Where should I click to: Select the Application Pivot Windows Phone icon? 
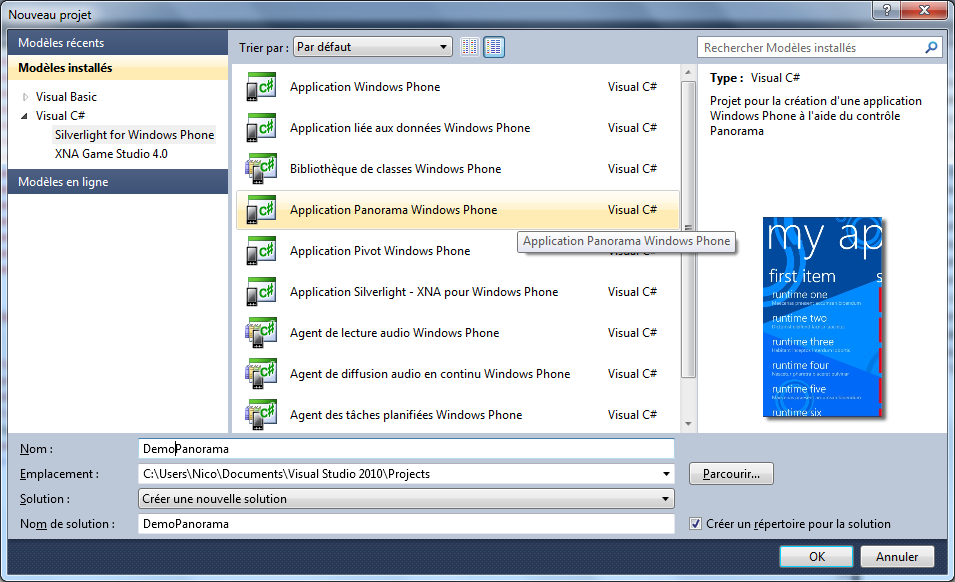point(260,251)
